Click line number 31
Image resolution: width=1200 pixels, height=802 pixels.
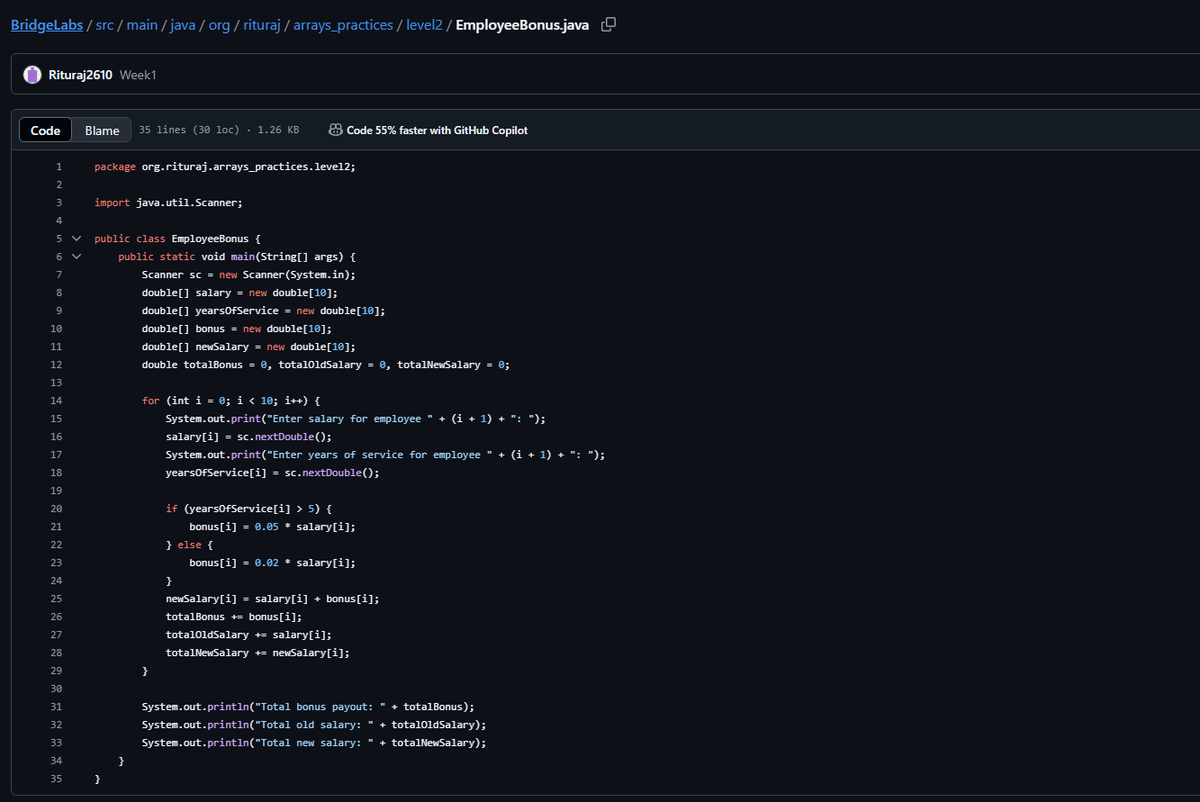click(x=56, y=707)
